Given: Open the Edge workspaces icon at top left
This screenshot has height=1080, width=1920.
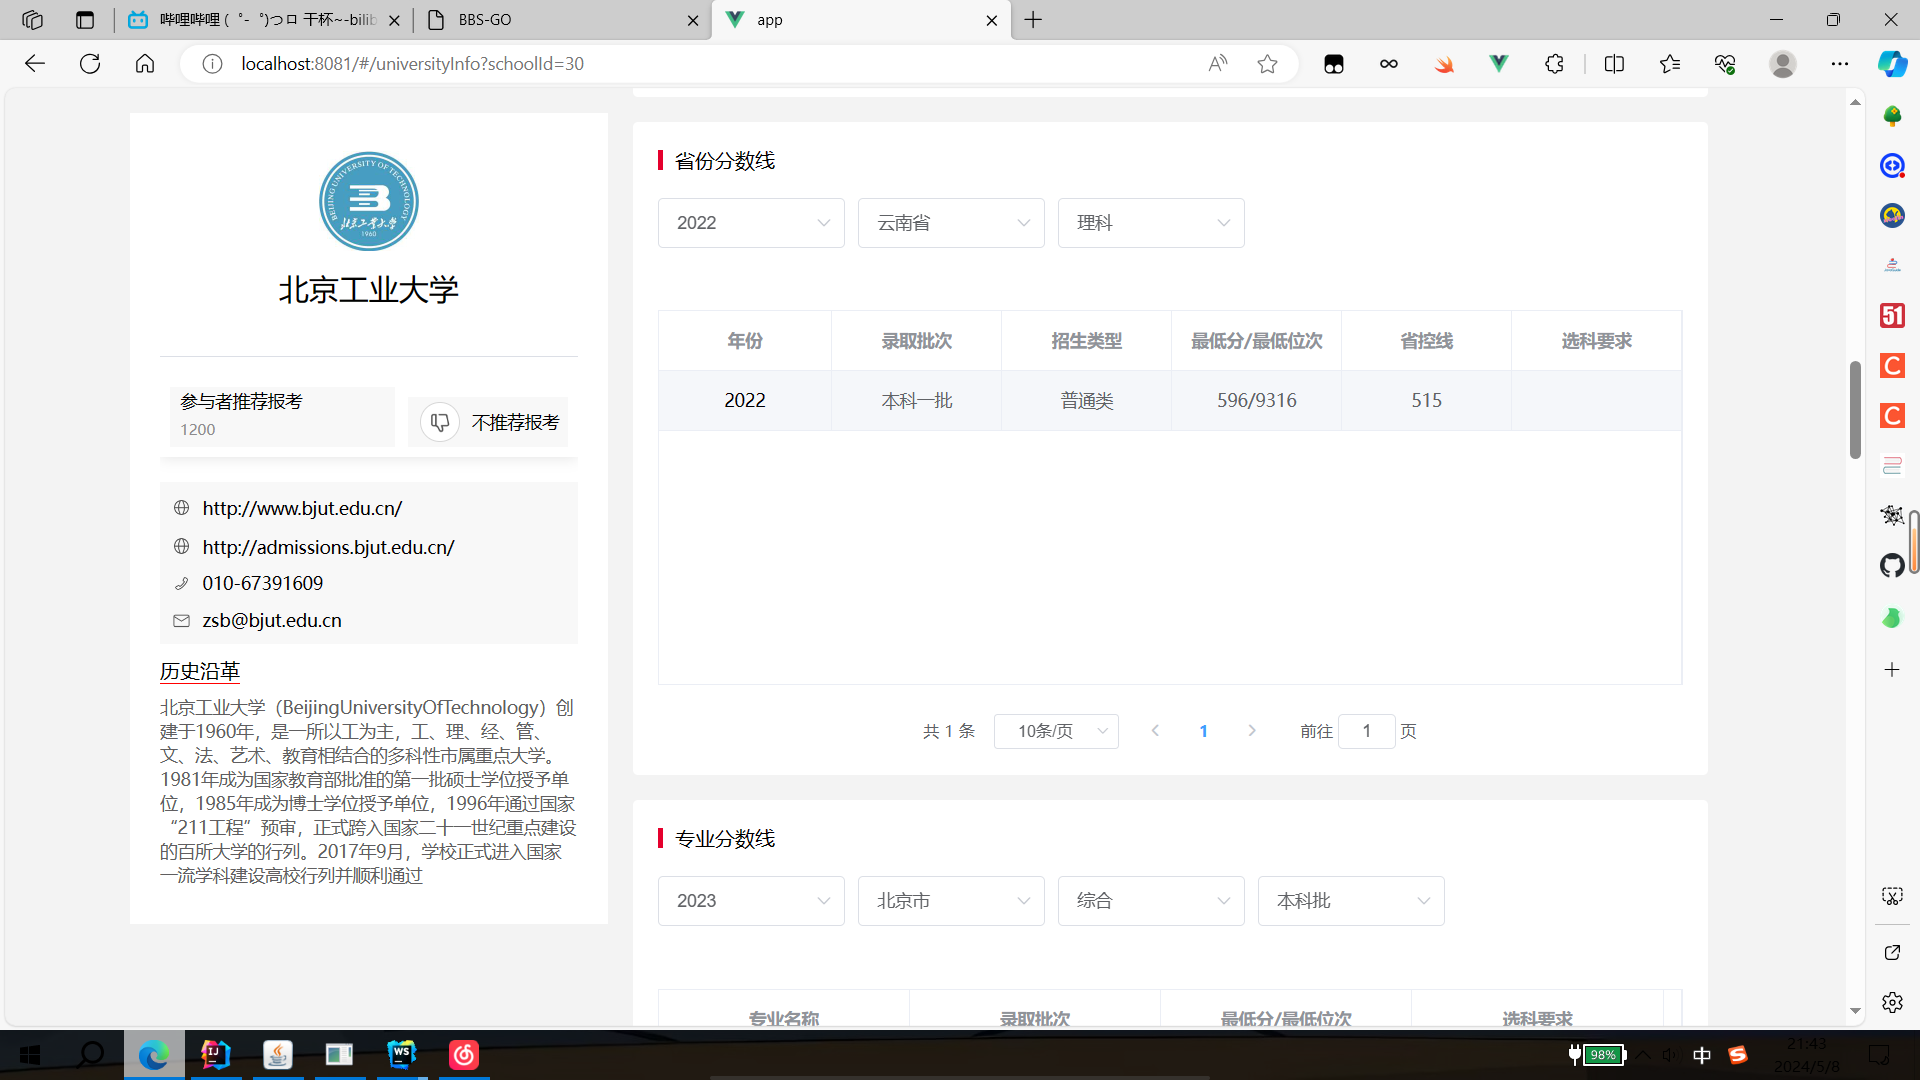Looking at the screenshot, I should pos(32,20).
